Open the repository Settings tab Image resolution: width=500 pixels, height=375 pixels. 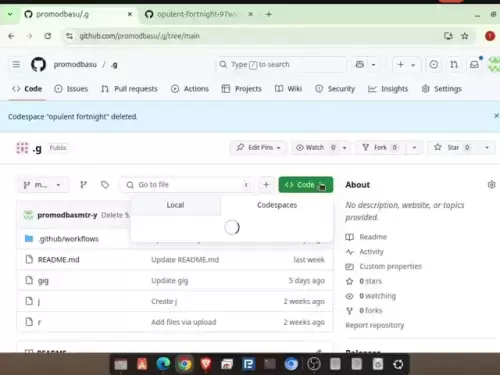click(x=442, y=89)
